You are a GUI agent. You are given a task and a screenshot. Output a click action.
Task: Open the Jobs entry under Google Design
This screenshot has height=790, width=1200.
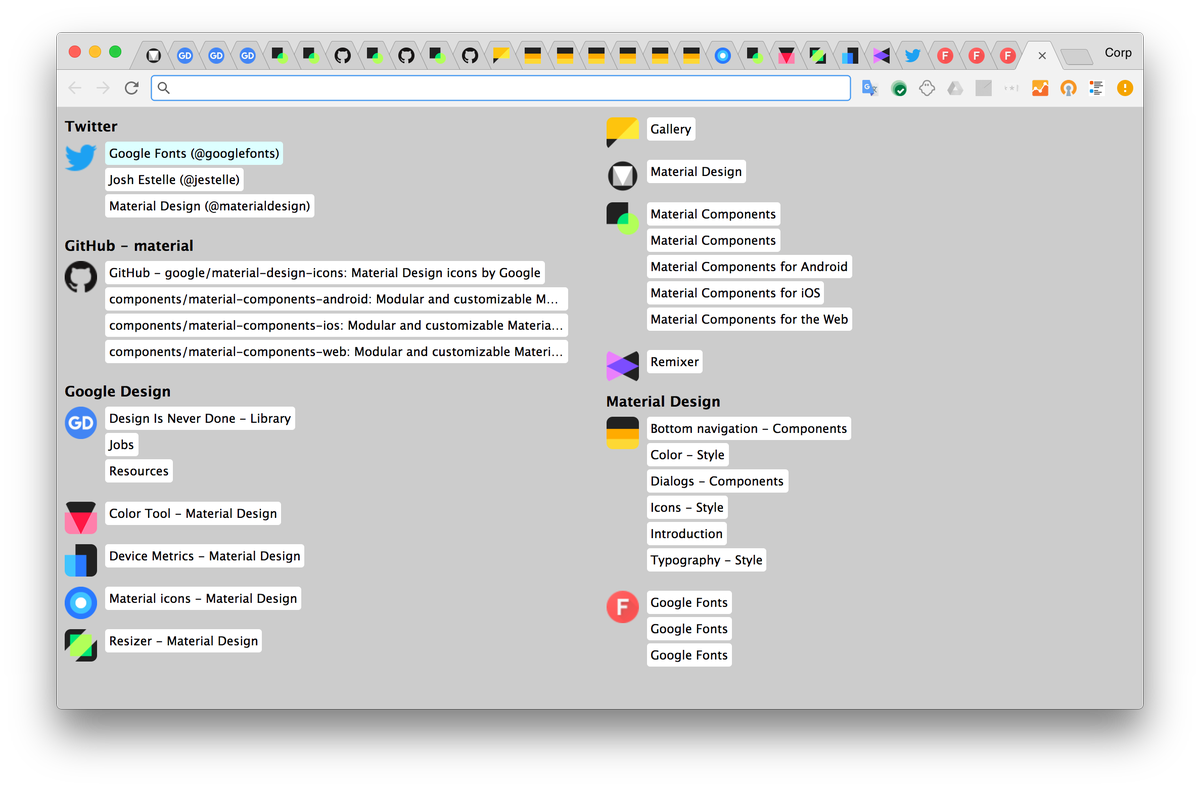[121, 445]
